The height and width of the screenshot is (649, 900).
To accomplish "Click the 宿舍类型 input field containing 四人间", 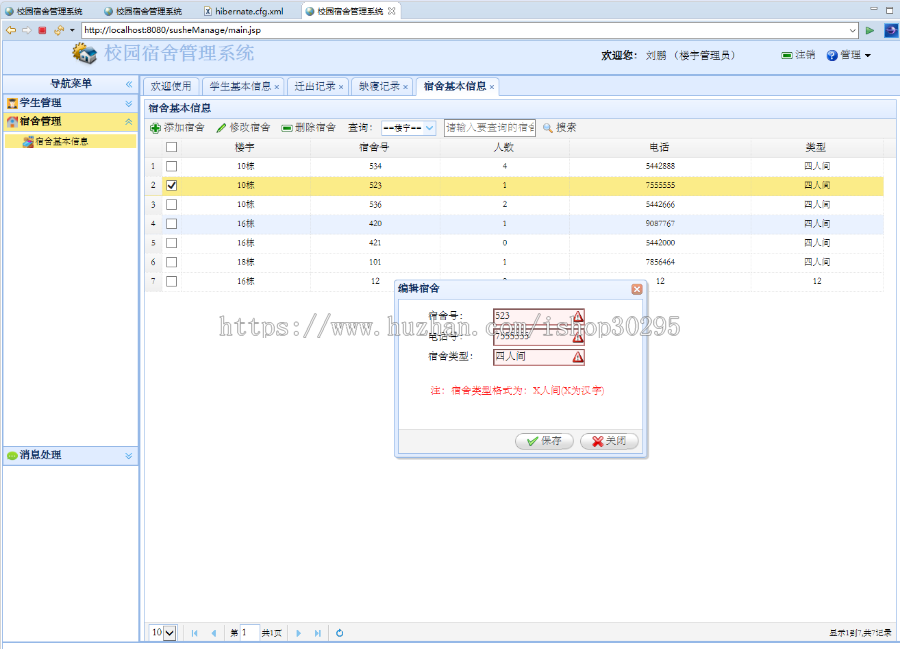I will (538, 357).
